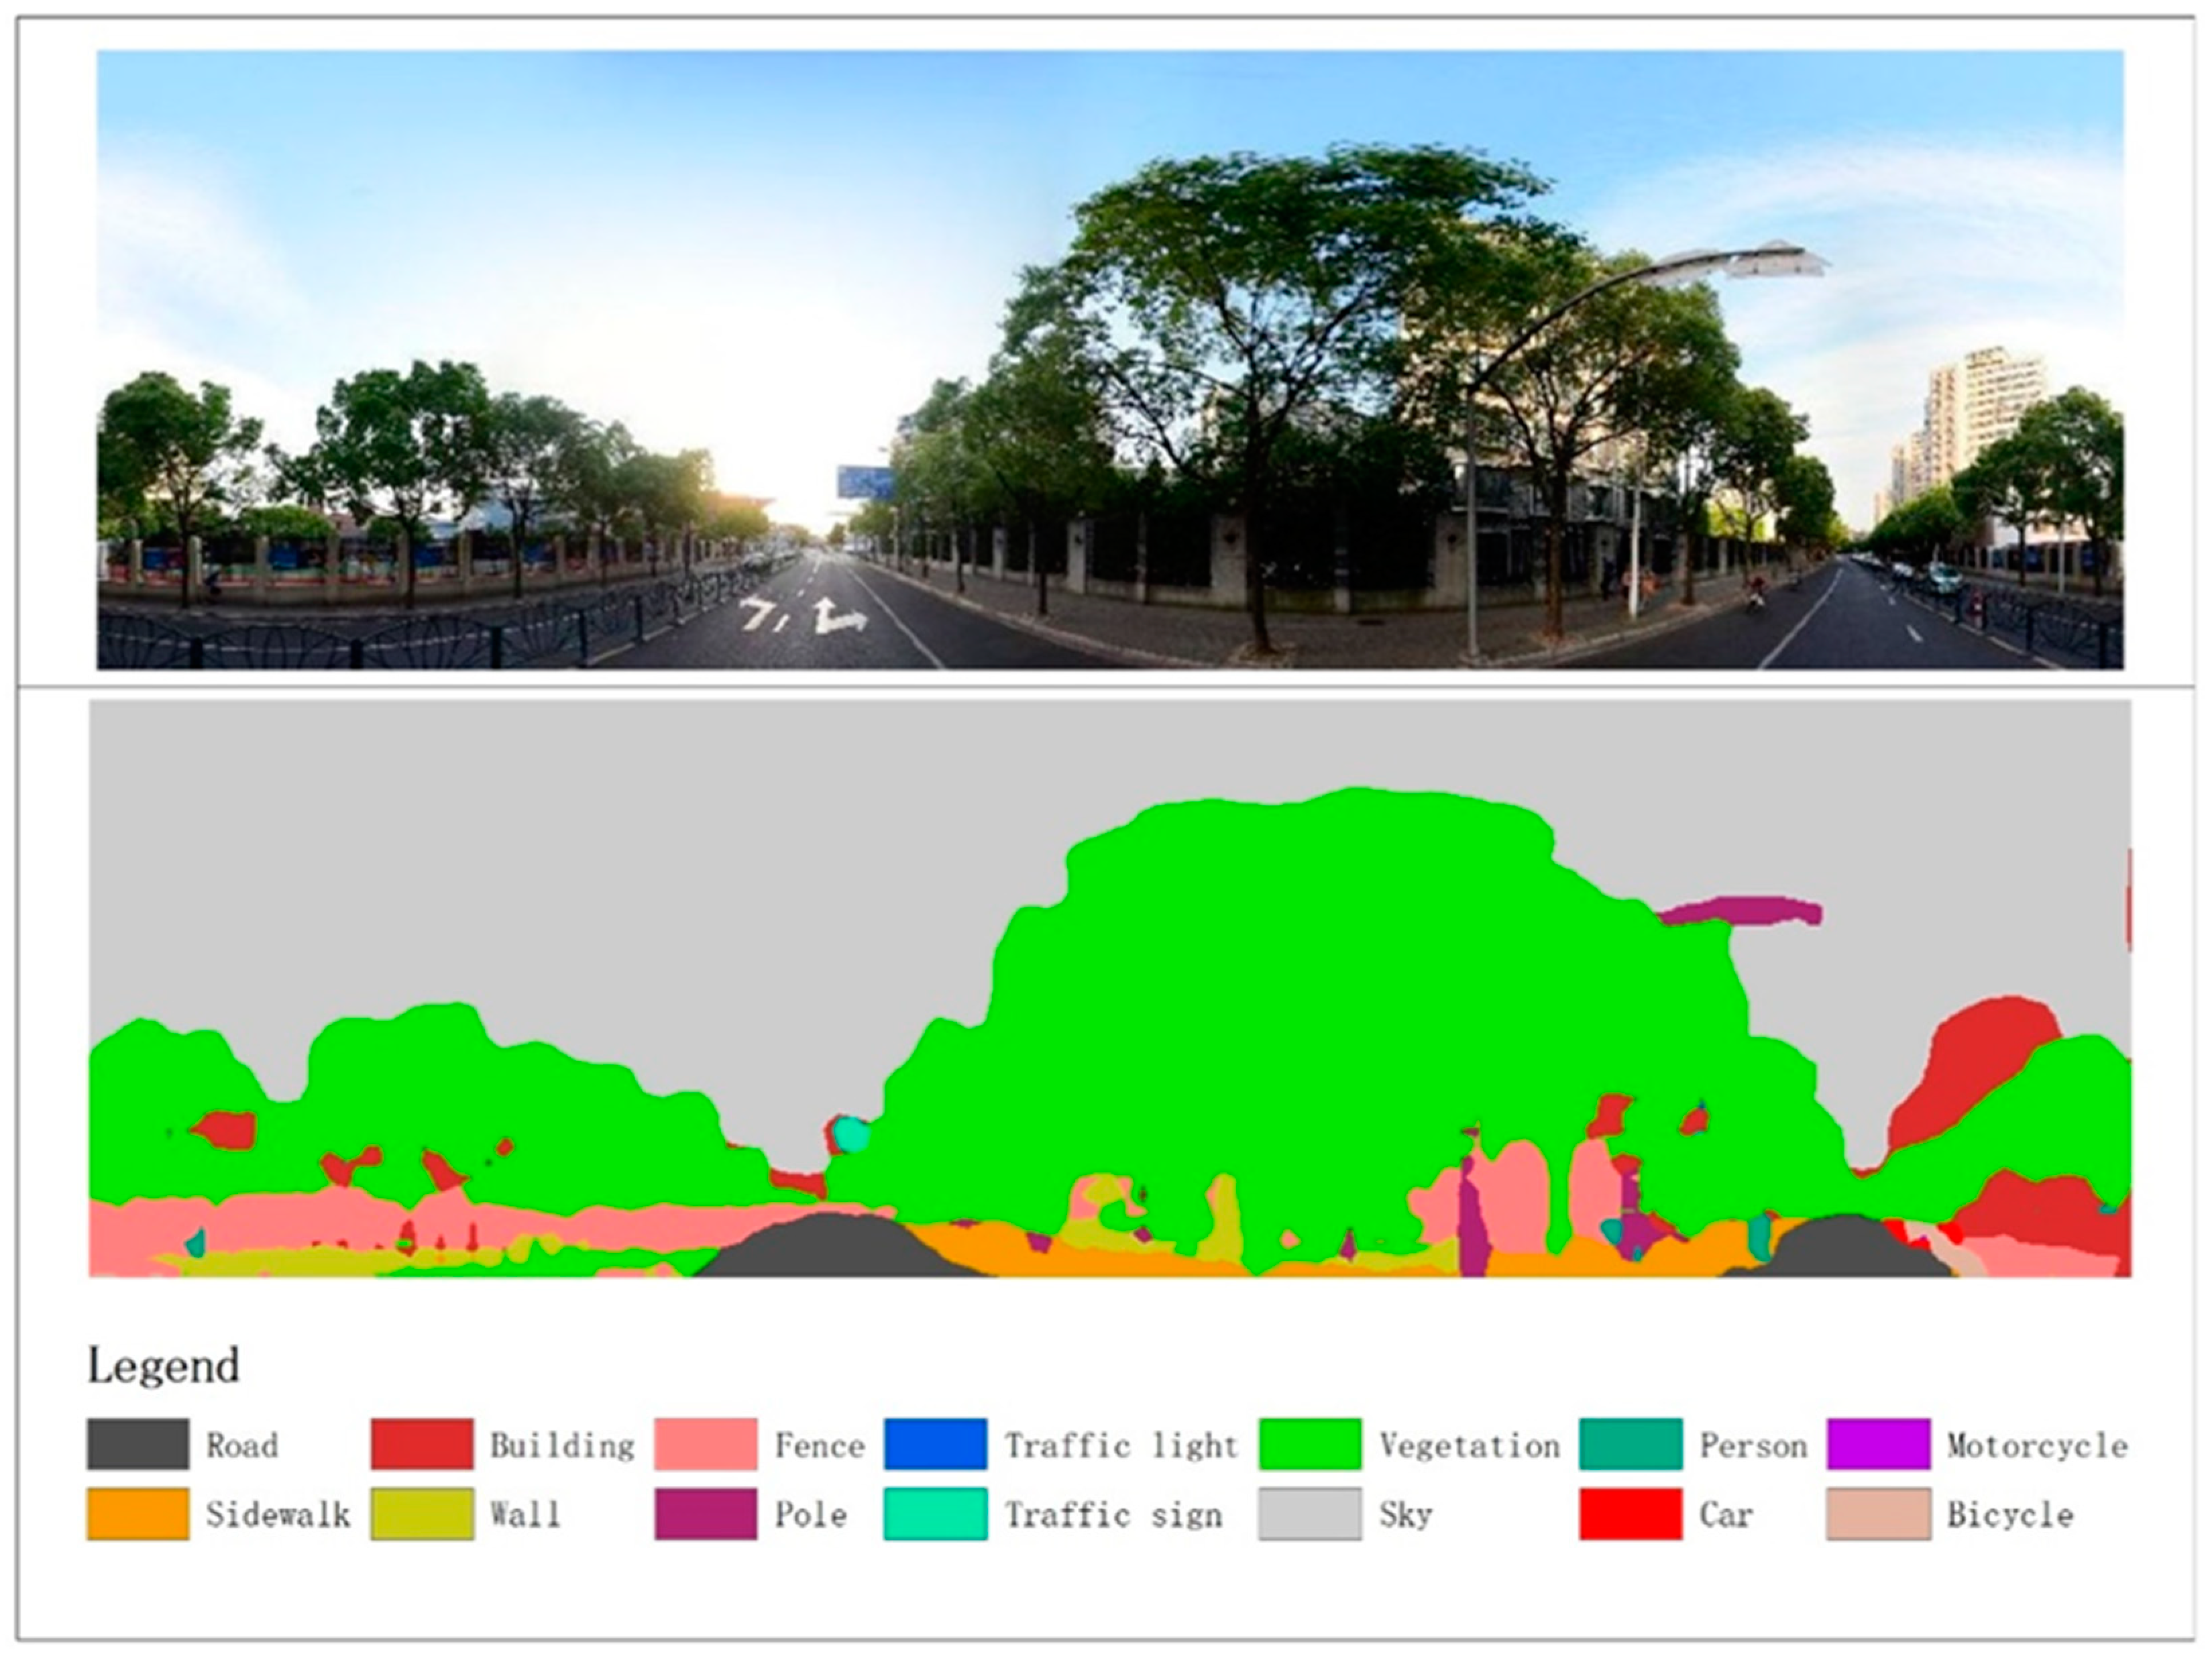Click the Legend heading text
Image resolution: width=2212 pixels, height=1660 pixels.
point(163,1366)
